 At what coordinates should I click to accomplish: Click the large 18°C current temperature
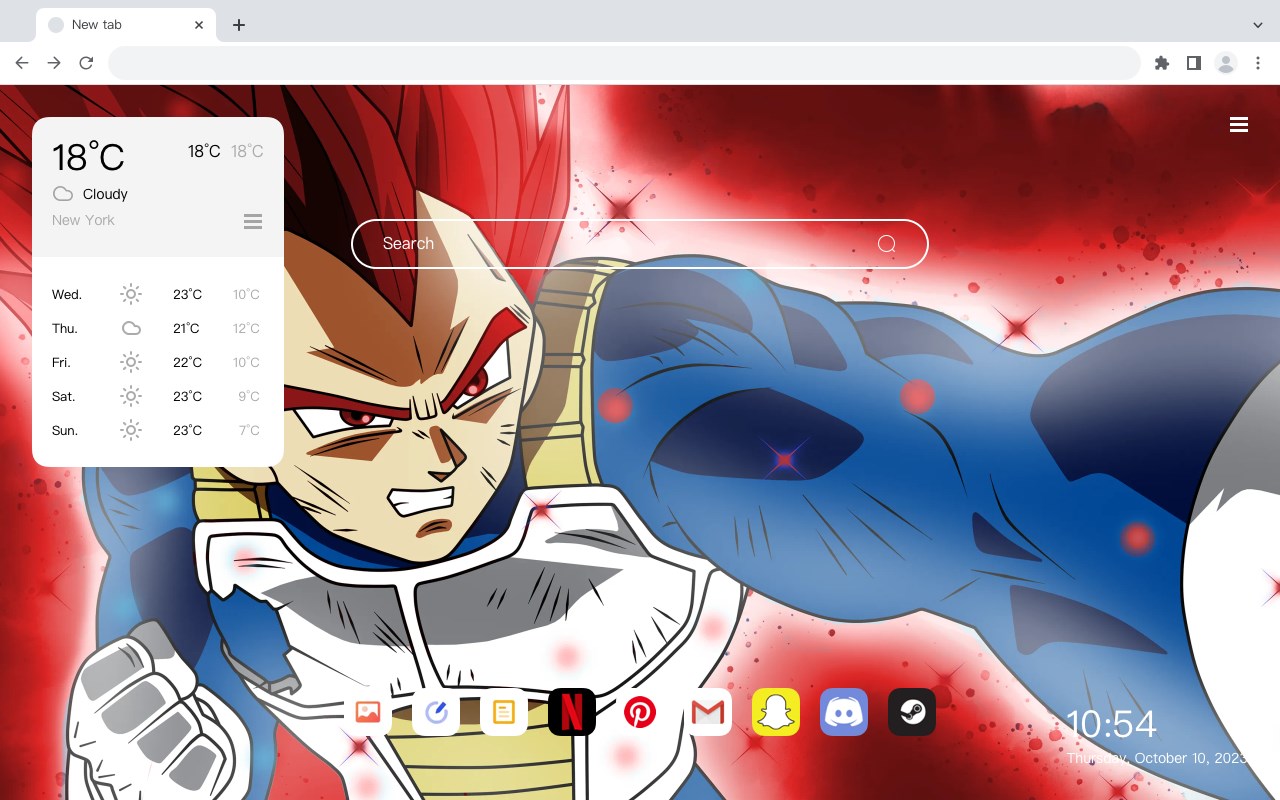coord(88,157)
